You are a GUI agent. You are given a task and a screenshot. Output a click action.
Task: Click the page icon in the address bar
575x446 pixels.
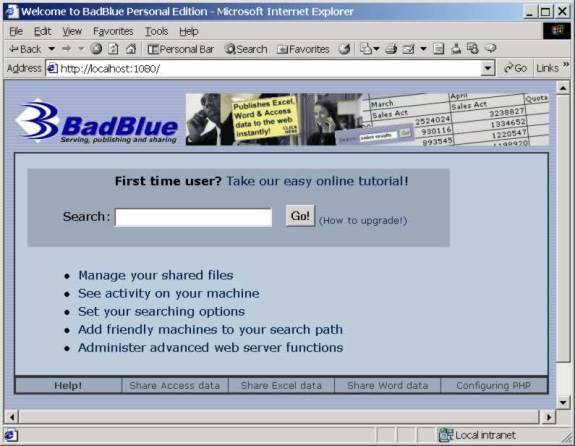(x=53, y=69)
